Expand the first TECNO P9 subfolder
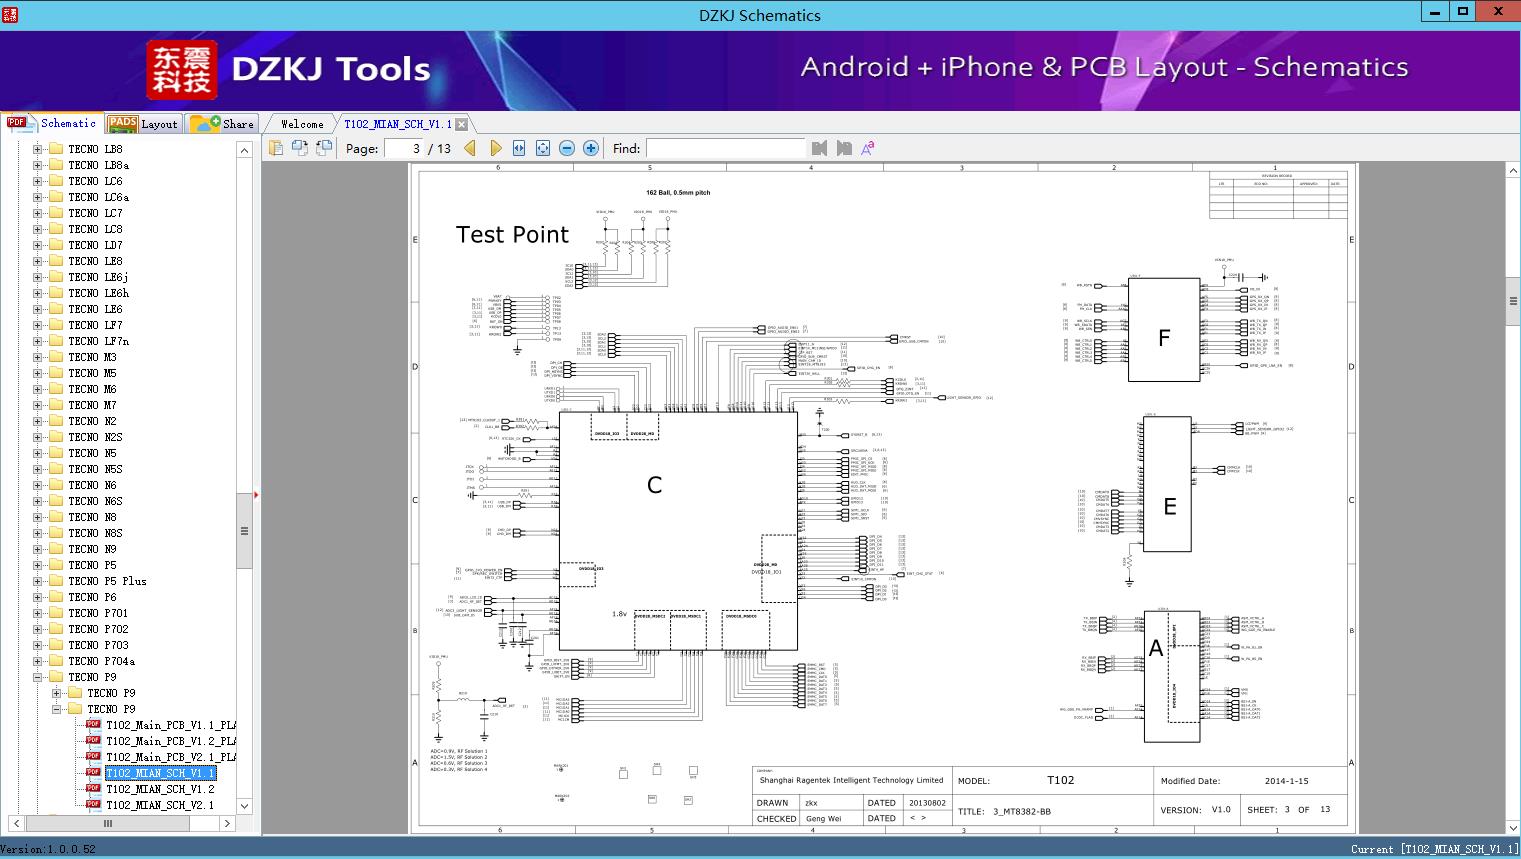1521x859 pixels. pyautogui.click(x=56, y=693)
